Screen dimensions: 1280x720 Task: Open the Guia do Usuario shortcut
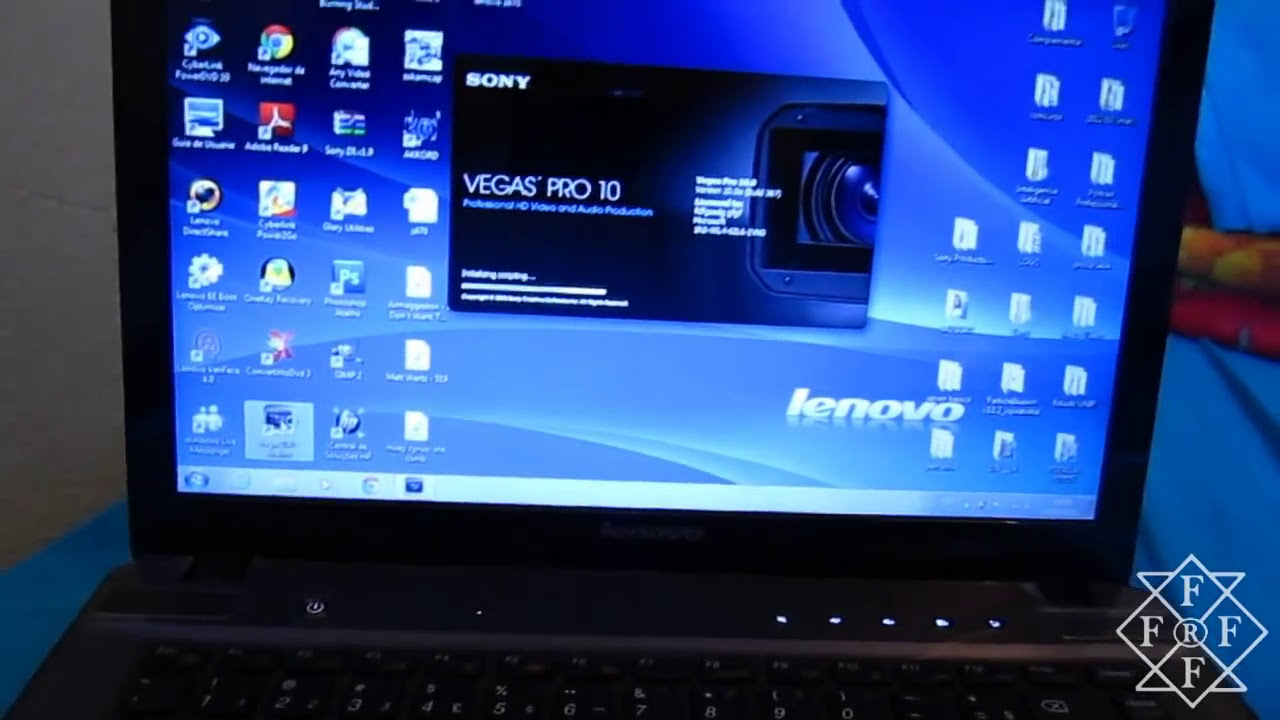(203, 124)
